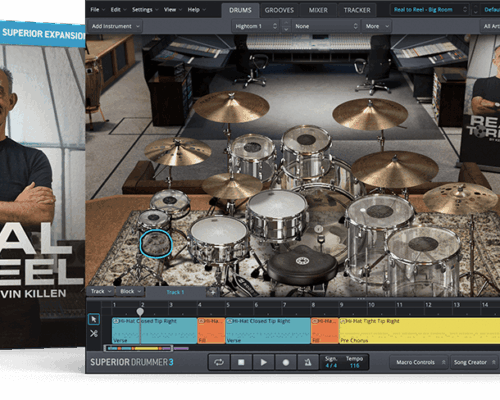The height and width of the screenshot is (400, 500).
Task: Click the panel resize handle above timeline
Action: click(361, 298)
